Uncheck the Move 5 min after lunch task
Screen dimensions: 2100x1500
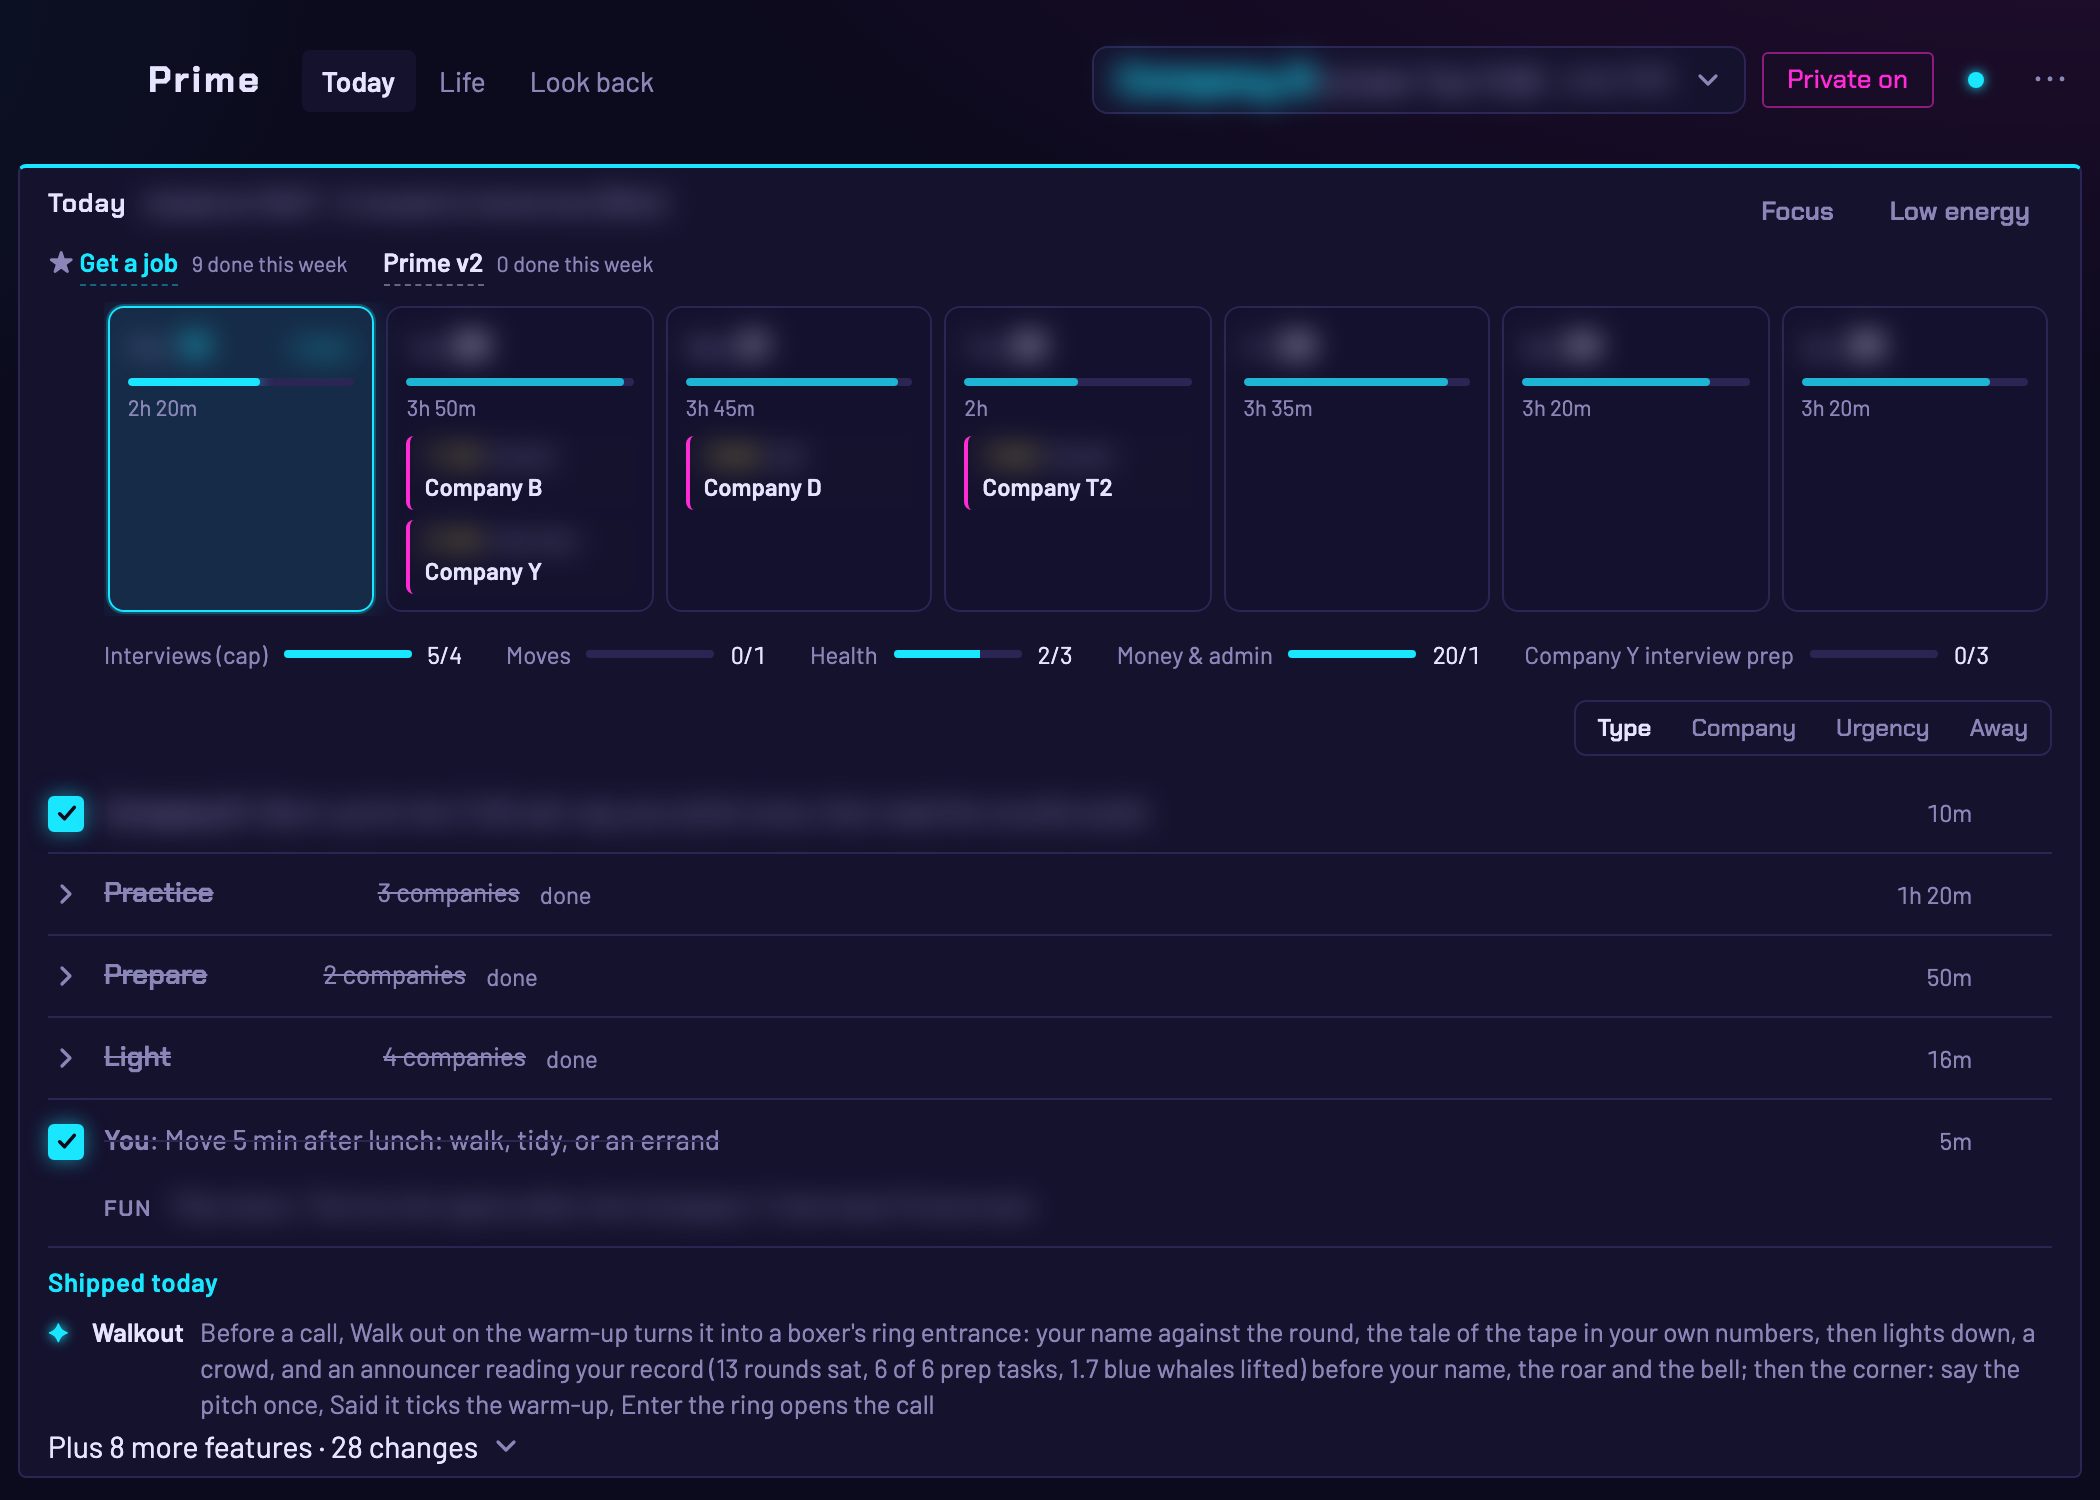(x=66, y=1141)
